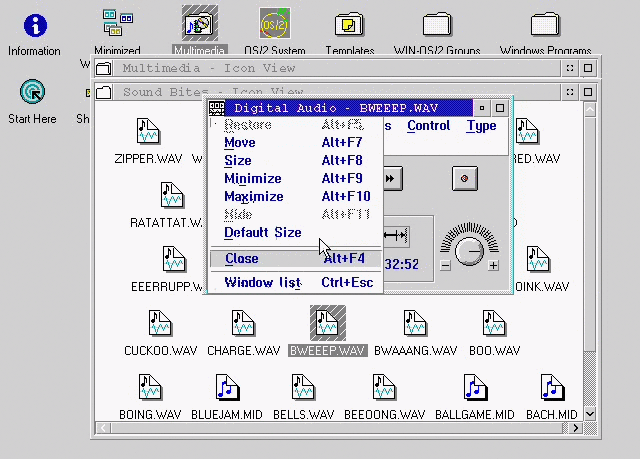Click the Sound Bites scroll right arrow
The height and width of the screenshot is (459, 640).
click(576, 428)
